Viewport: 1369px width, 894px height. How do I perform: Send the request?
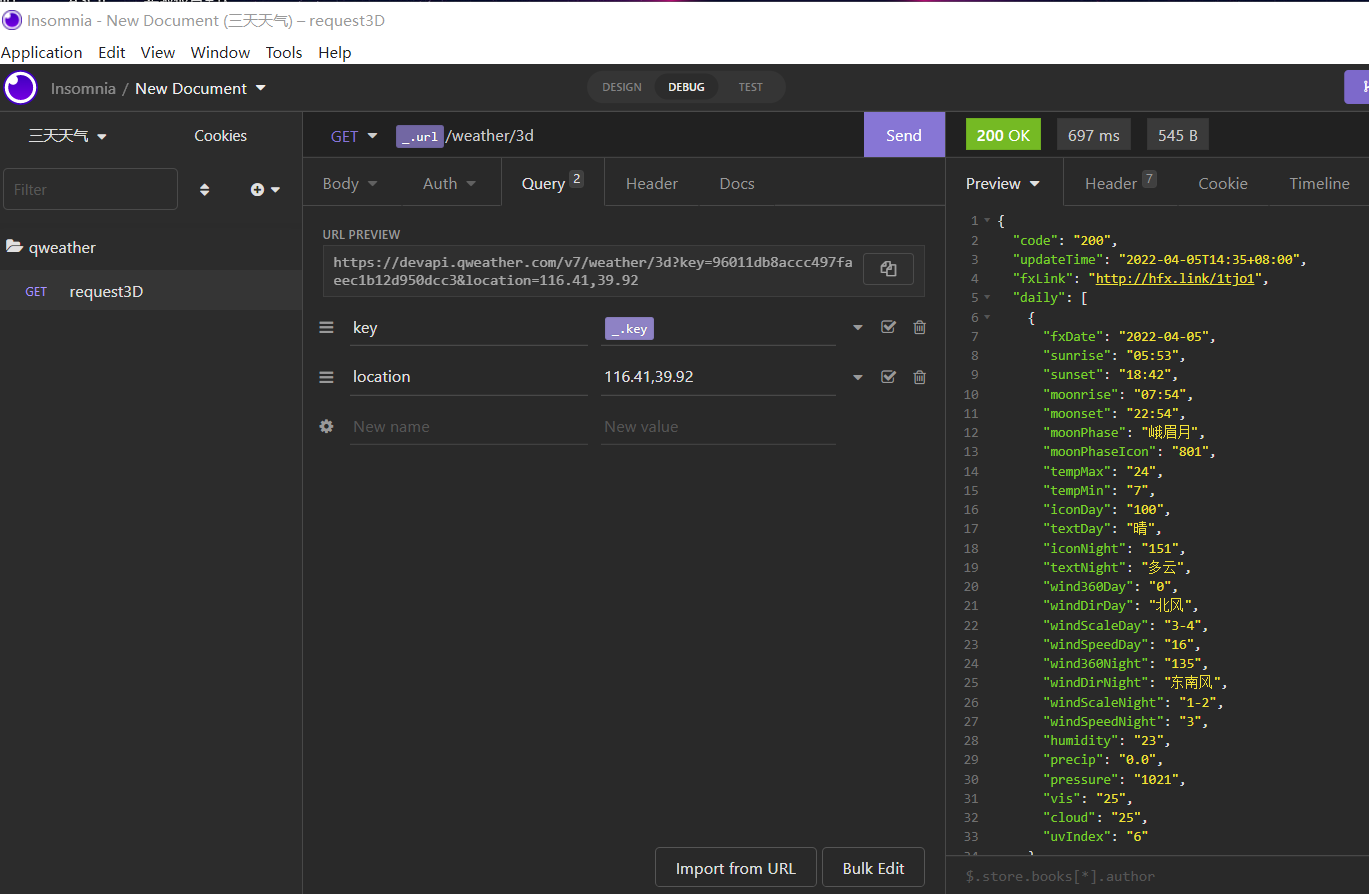(x=904, y=135)
